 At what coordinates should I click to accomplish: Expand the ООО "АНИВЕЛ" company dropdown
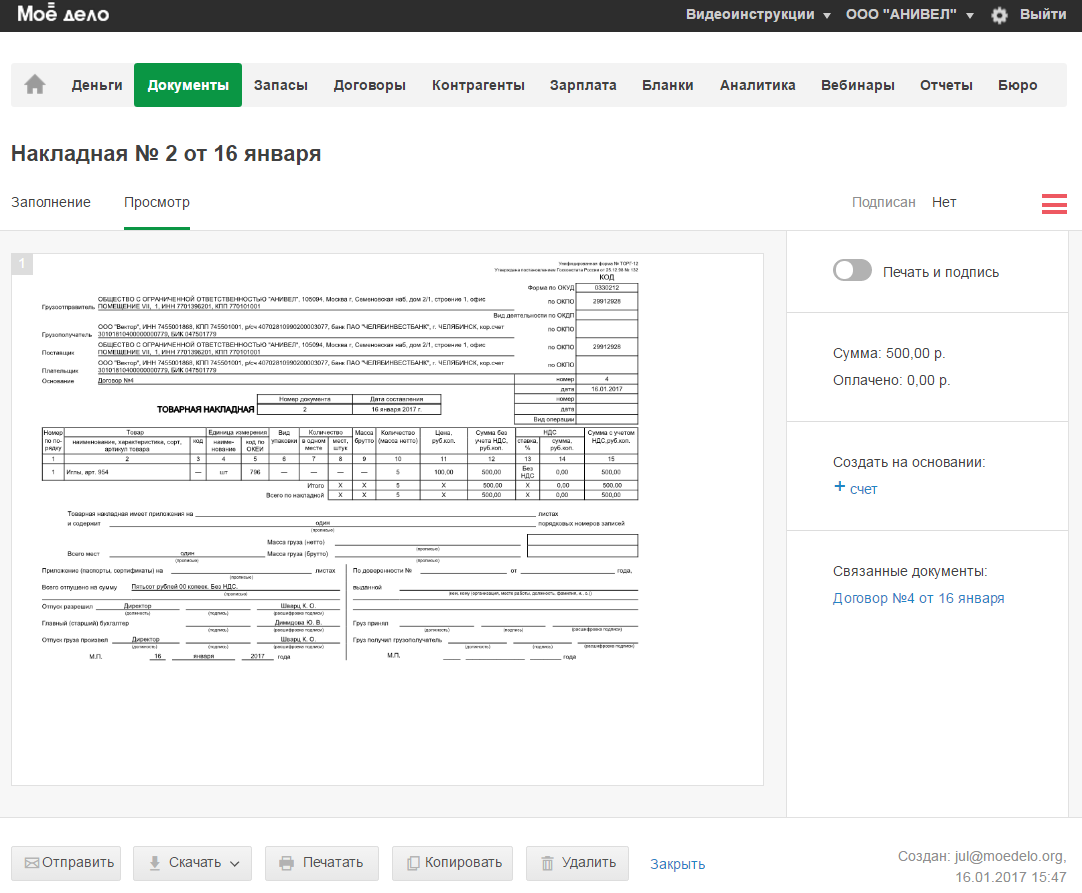[908, 15]
